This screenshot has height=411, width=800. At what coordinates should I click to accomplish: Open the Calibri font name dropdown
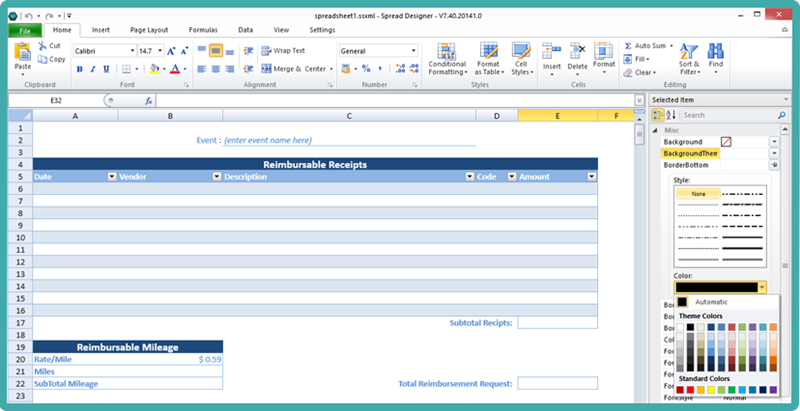pos(133,50)
